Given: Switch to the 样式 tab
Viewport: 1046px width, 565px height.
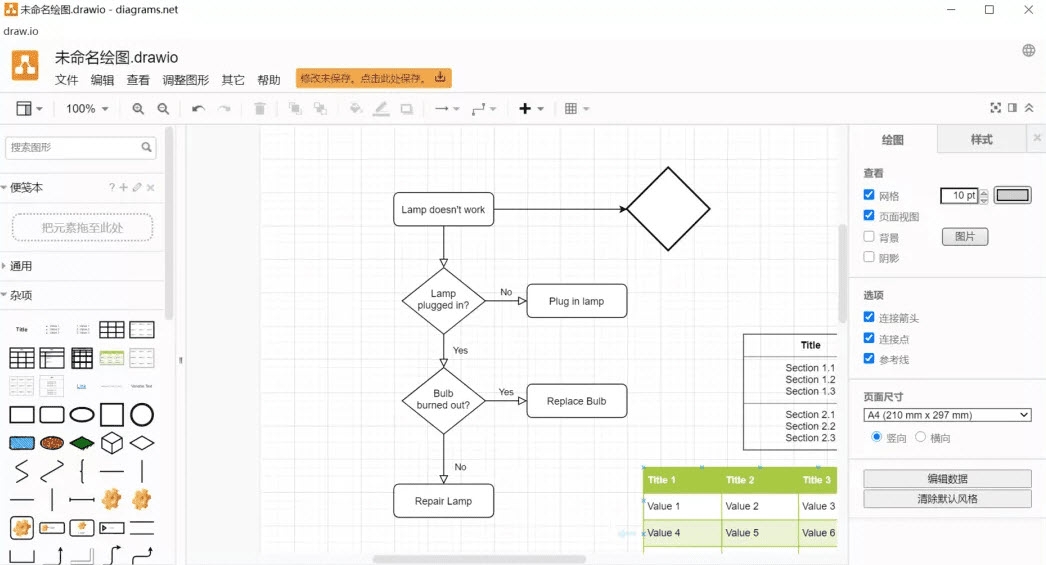Looking at the screenshot, I should (x=981, y=139).
